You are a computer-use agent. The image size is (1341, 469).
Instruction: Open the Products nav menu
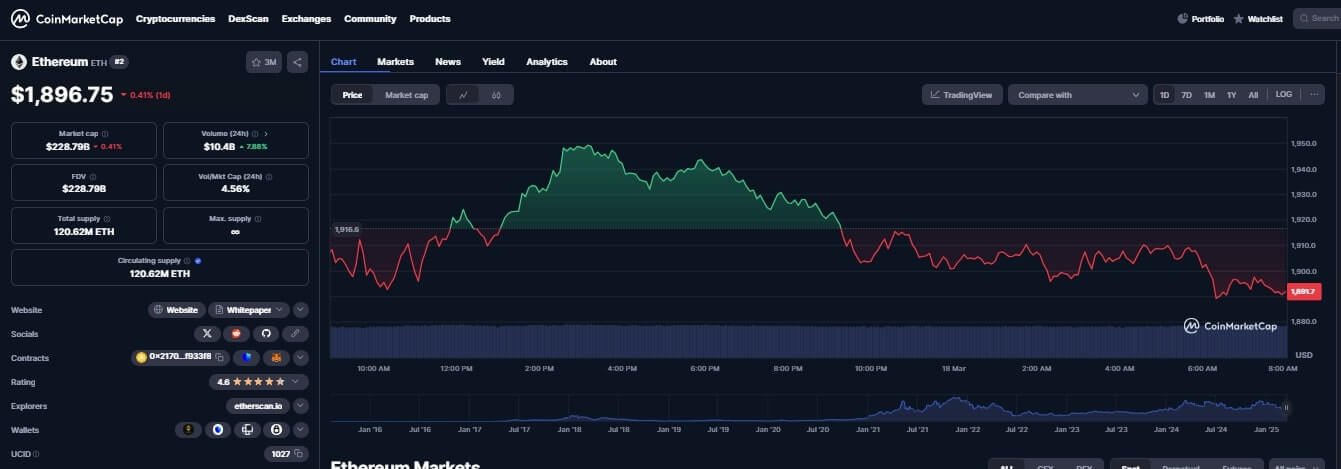(x=430, y=19)
